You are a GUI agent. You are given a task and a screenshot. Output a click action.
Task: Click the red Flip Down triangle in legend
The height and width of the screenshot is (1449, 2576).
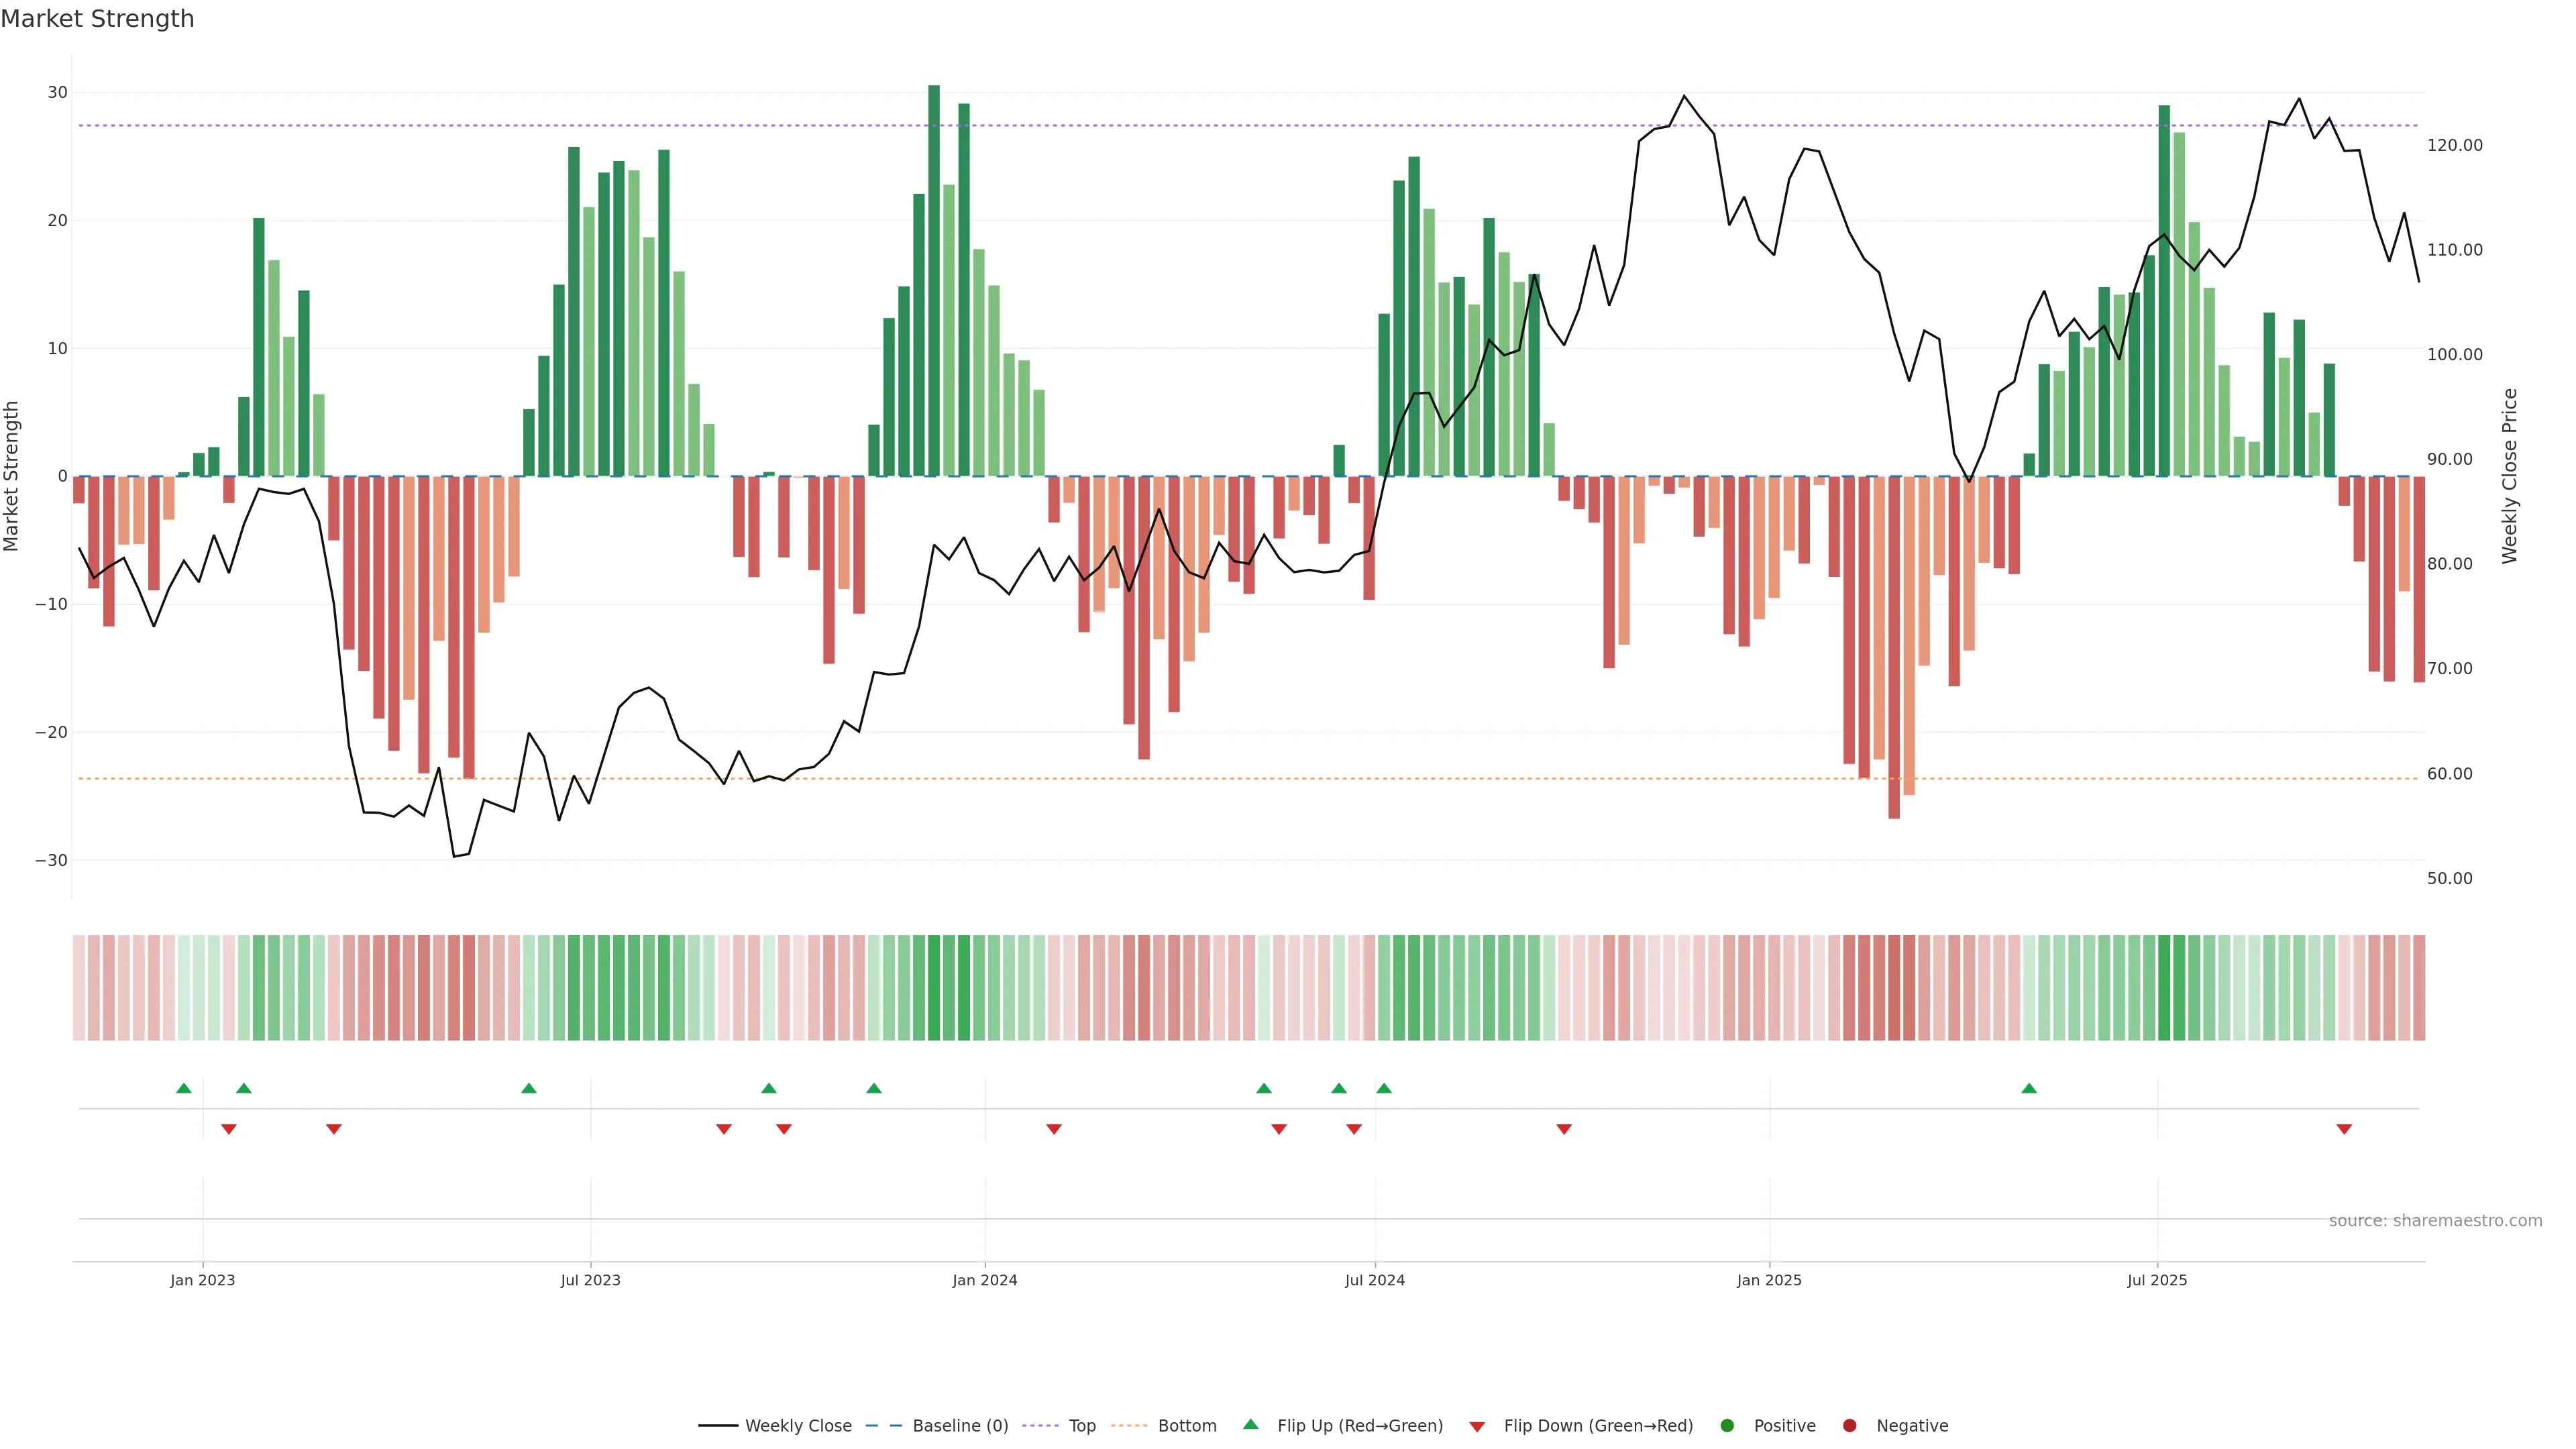pyautogui.click(x=1477, y=1426)
